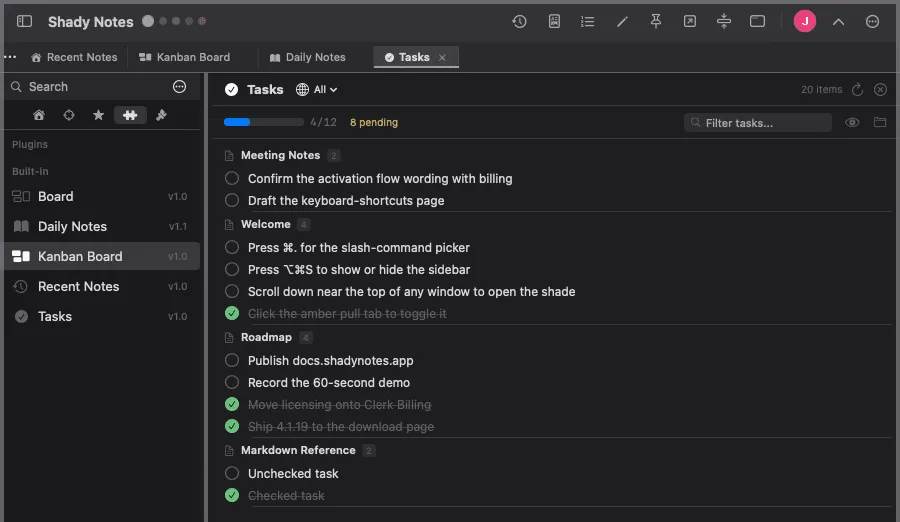Open tab overflow three dots menu

point(10,57)
